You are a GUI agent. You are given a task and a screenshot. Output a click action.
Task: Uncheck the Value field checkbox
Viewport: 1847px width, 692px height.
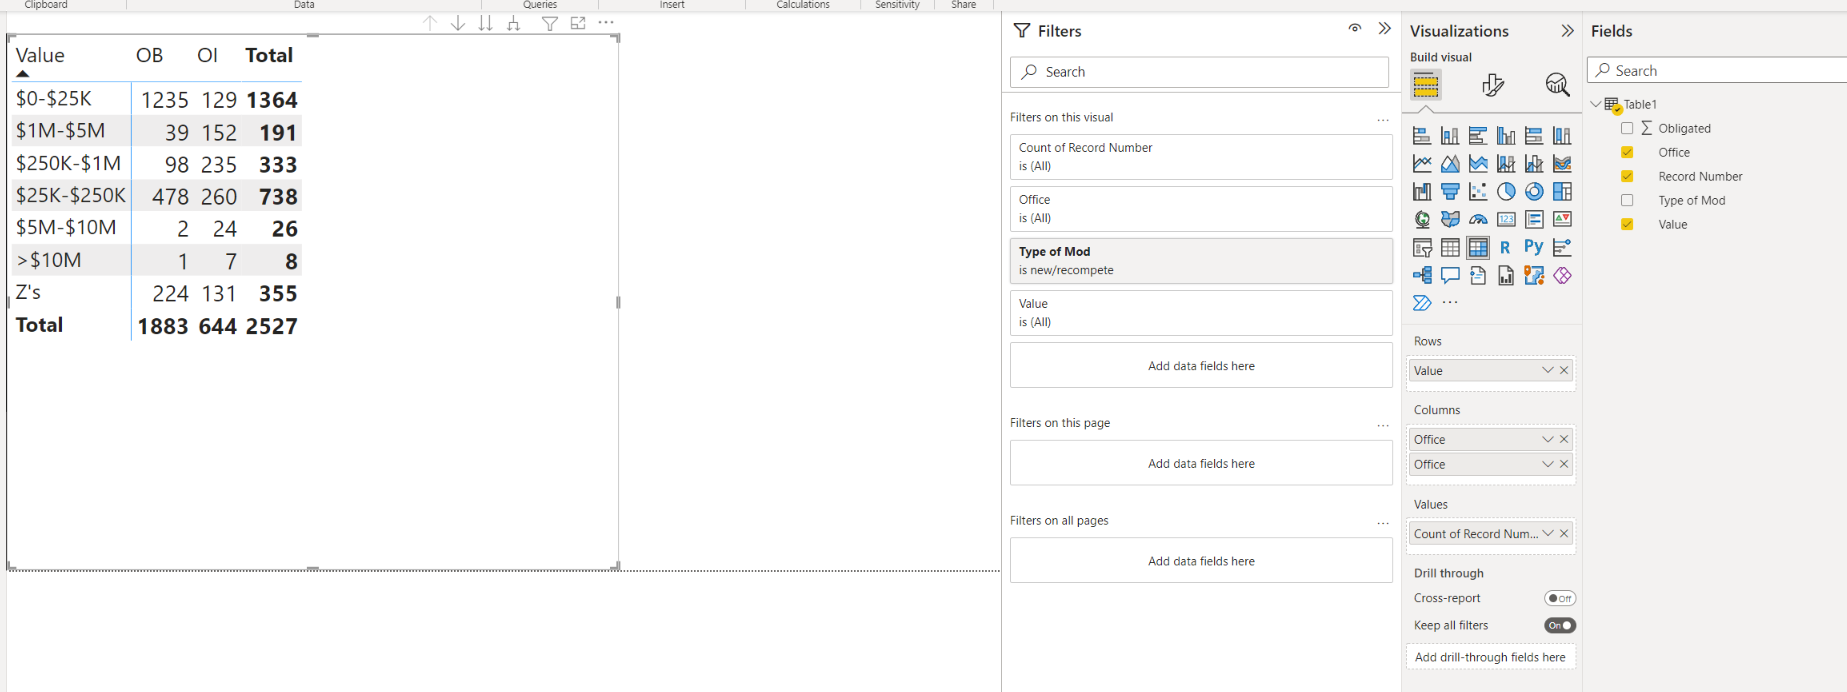click(1627, 224)
